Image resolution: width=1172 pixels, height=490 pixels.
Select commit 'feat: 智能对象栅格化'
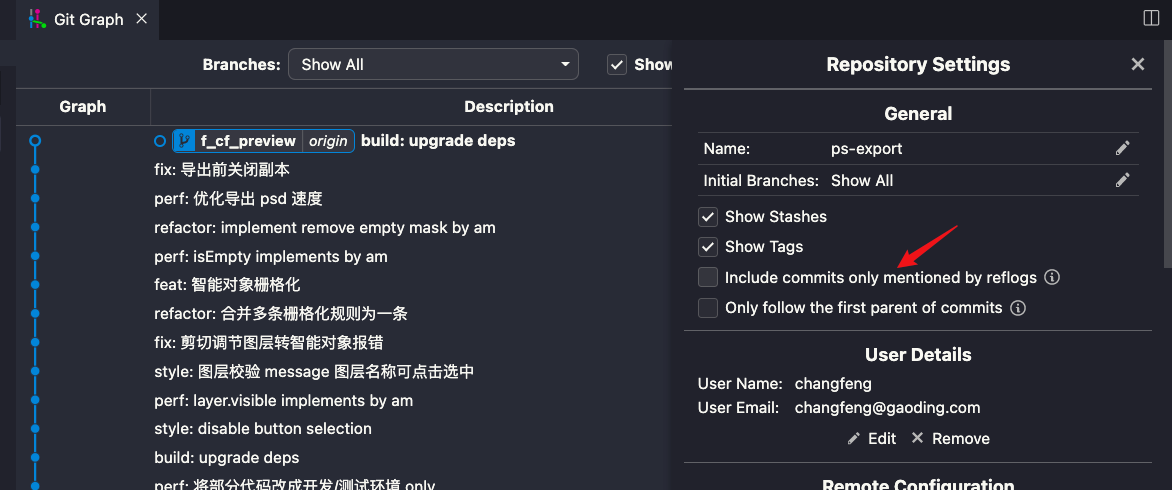[227, 285]
